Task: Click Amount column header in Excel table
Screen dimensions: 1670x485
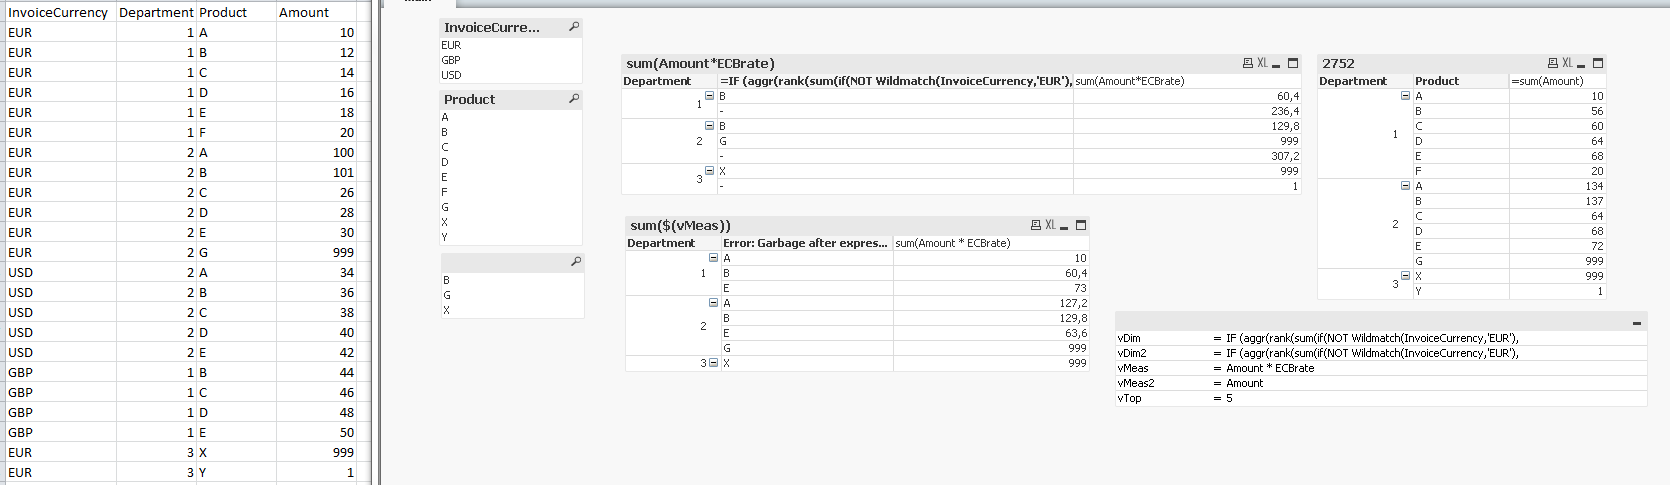Action: pyautogui.click(x=316, y=12)
